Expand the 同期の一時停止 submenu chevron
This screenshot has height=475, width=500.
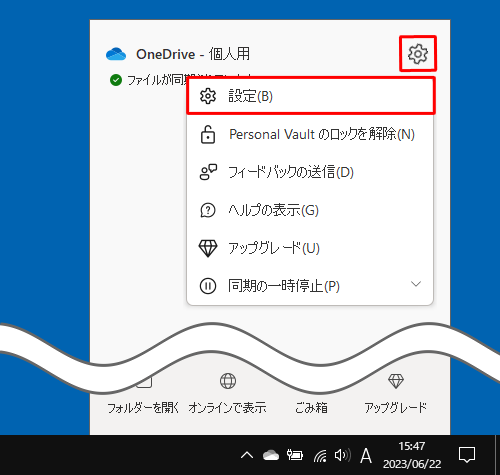click(x=416, y=284)
